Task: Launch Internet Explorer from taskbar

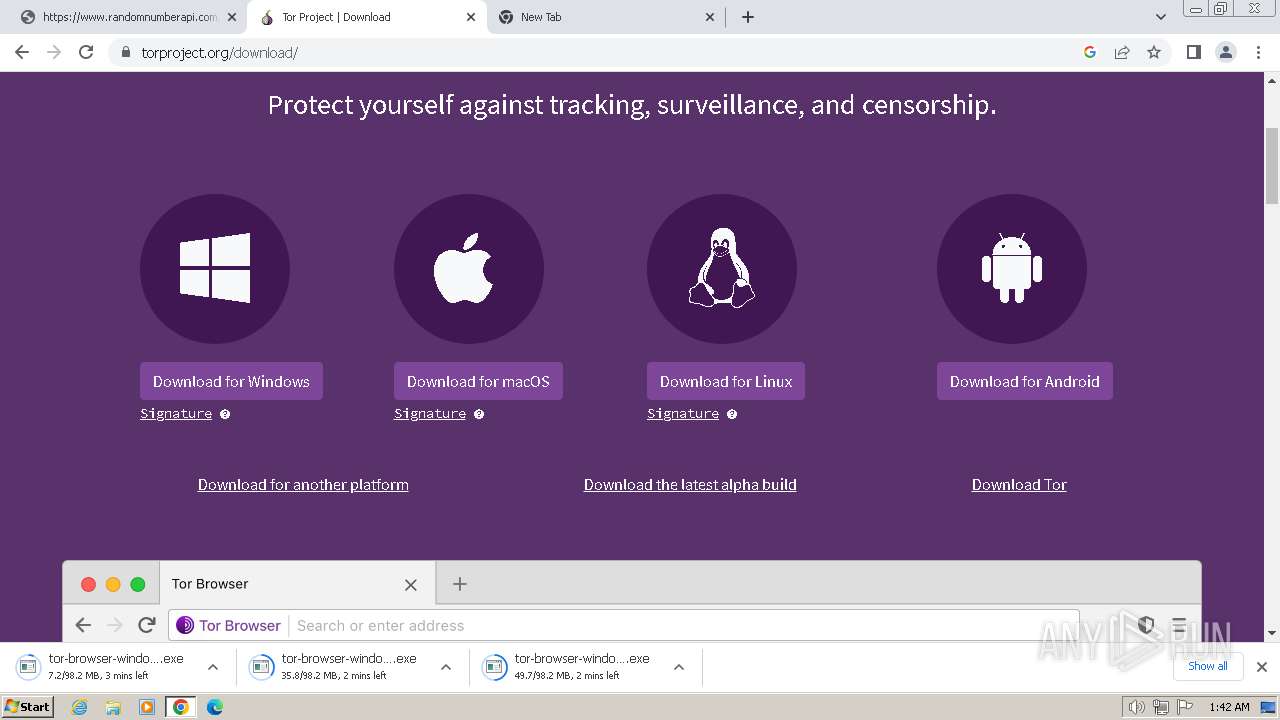Action: (x=80, y=707)
